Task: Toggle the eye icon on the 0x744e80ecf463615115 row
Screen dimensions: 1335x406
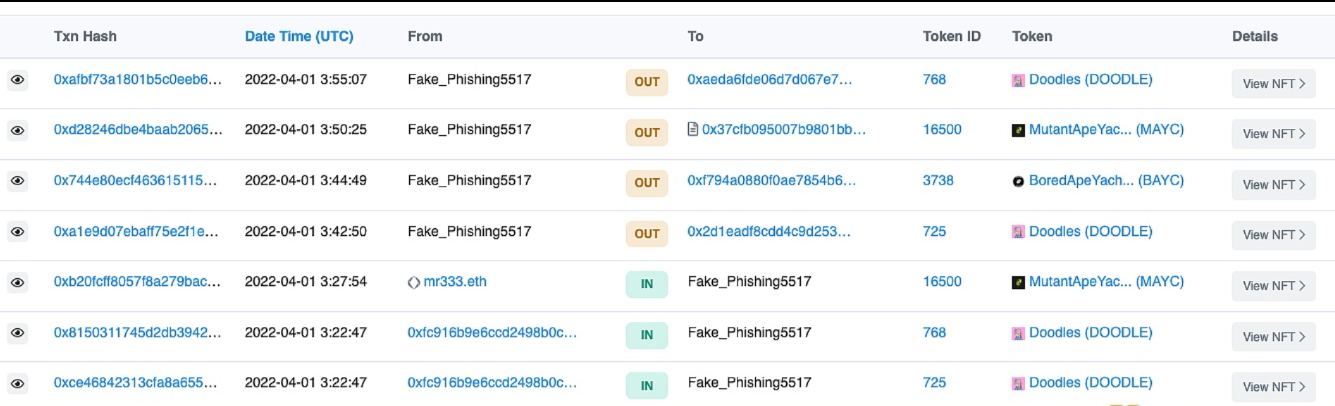Action: 17,181
